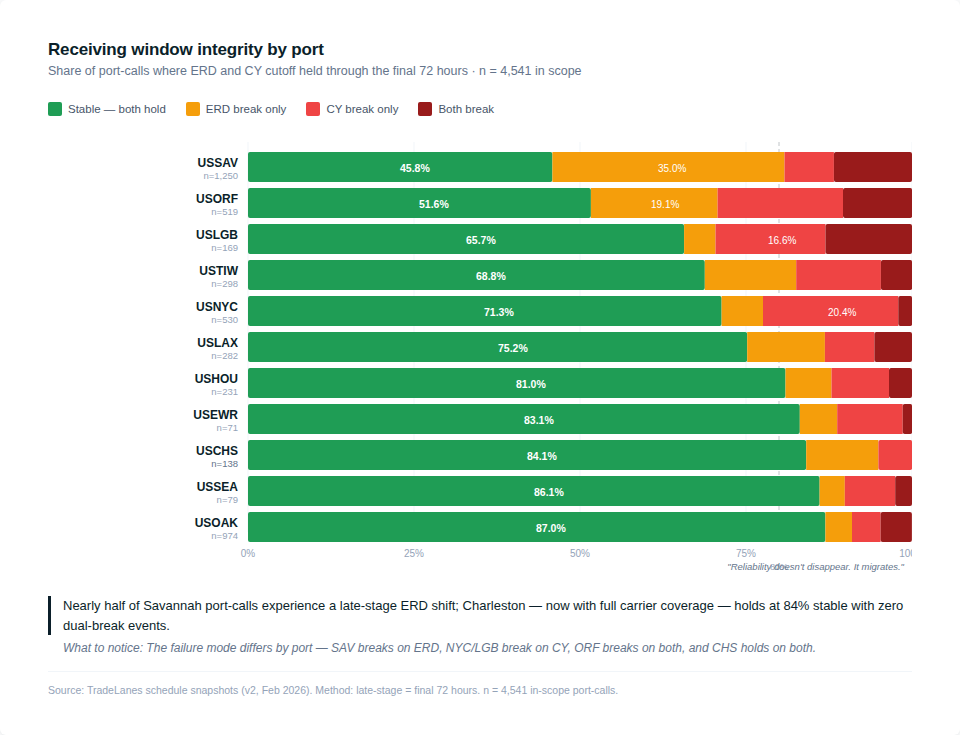
Task: Click the TradeLanes source footnote text
Action: pyautogui.click(x=333, y=690)
